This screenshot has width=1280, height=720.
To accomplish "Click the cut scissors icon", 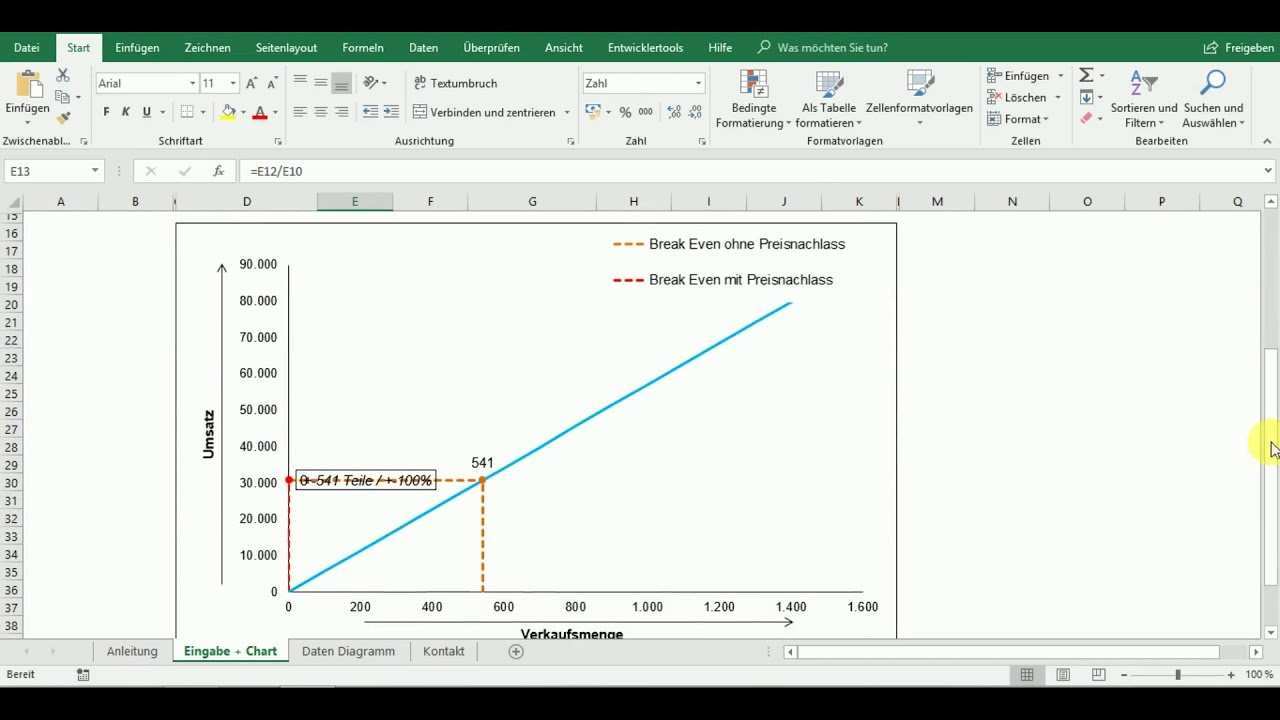I will pyautogui.click(x=63, y=75).
